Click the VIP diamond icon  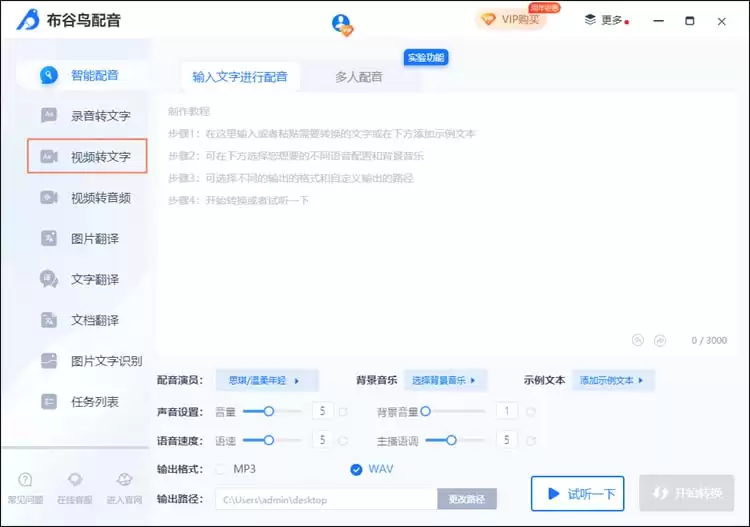click(488, 19)
